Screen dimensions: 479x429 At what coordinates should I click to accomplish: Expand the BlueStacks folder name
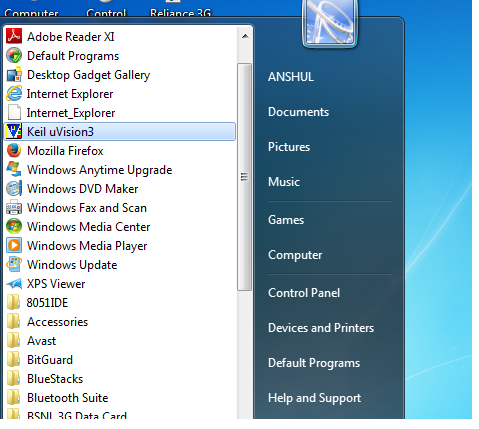55,379
